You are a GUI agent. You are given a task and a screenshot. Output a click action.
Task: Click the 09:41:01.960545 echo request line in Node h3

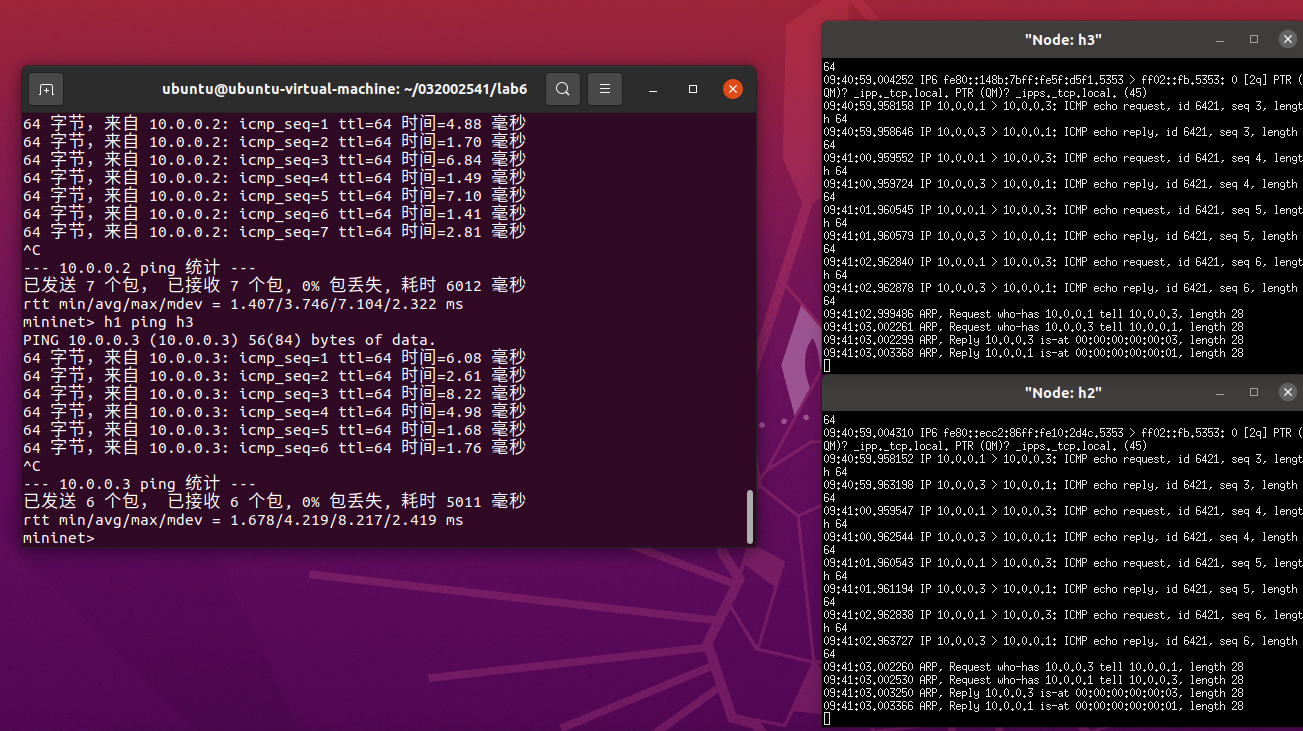[1063, 216]
